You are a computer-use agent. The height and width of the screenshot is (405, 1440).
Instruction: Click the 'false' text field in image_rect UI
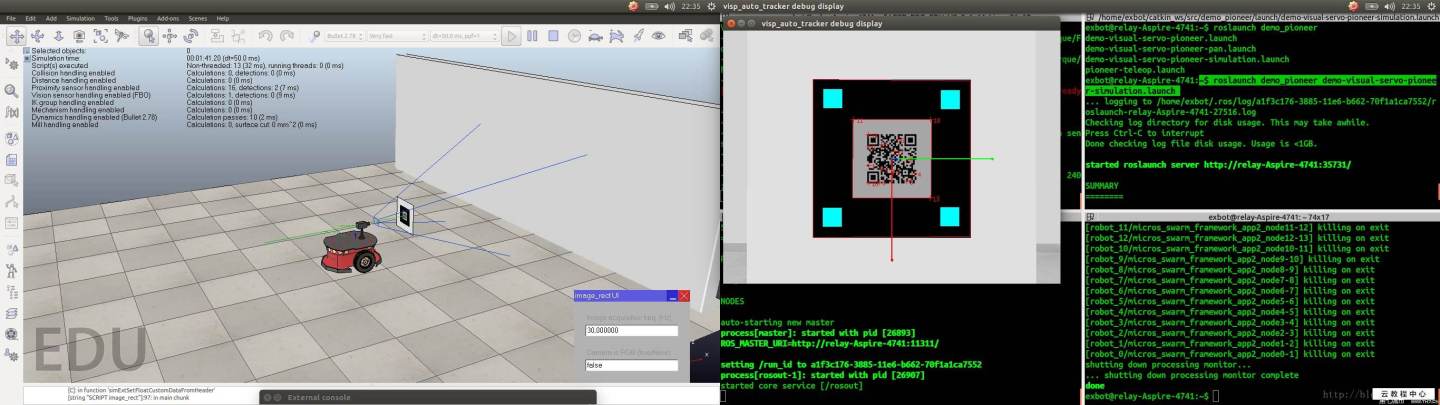632,365
